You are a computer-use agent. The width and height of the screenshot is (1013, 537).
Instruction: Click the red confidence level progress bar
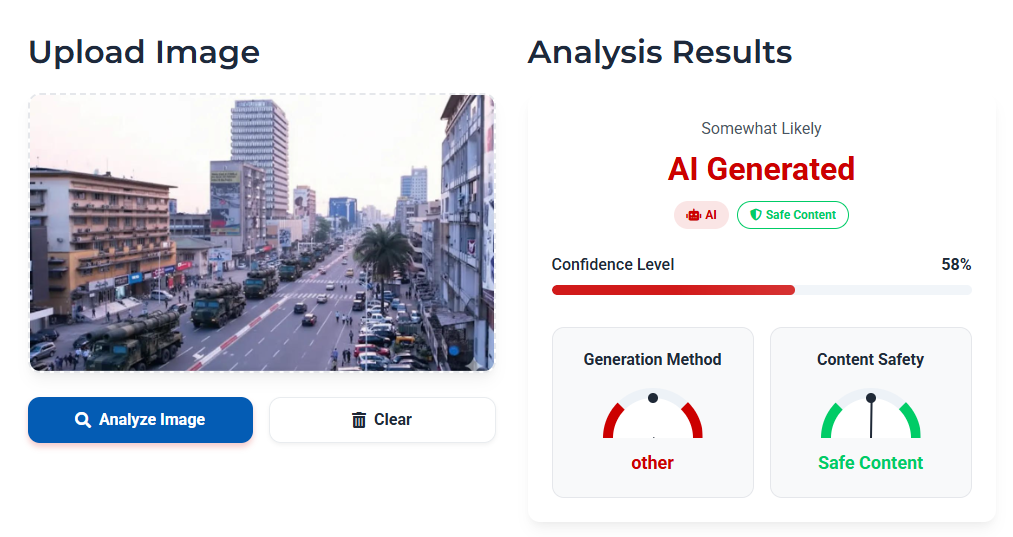pos(673,290)
